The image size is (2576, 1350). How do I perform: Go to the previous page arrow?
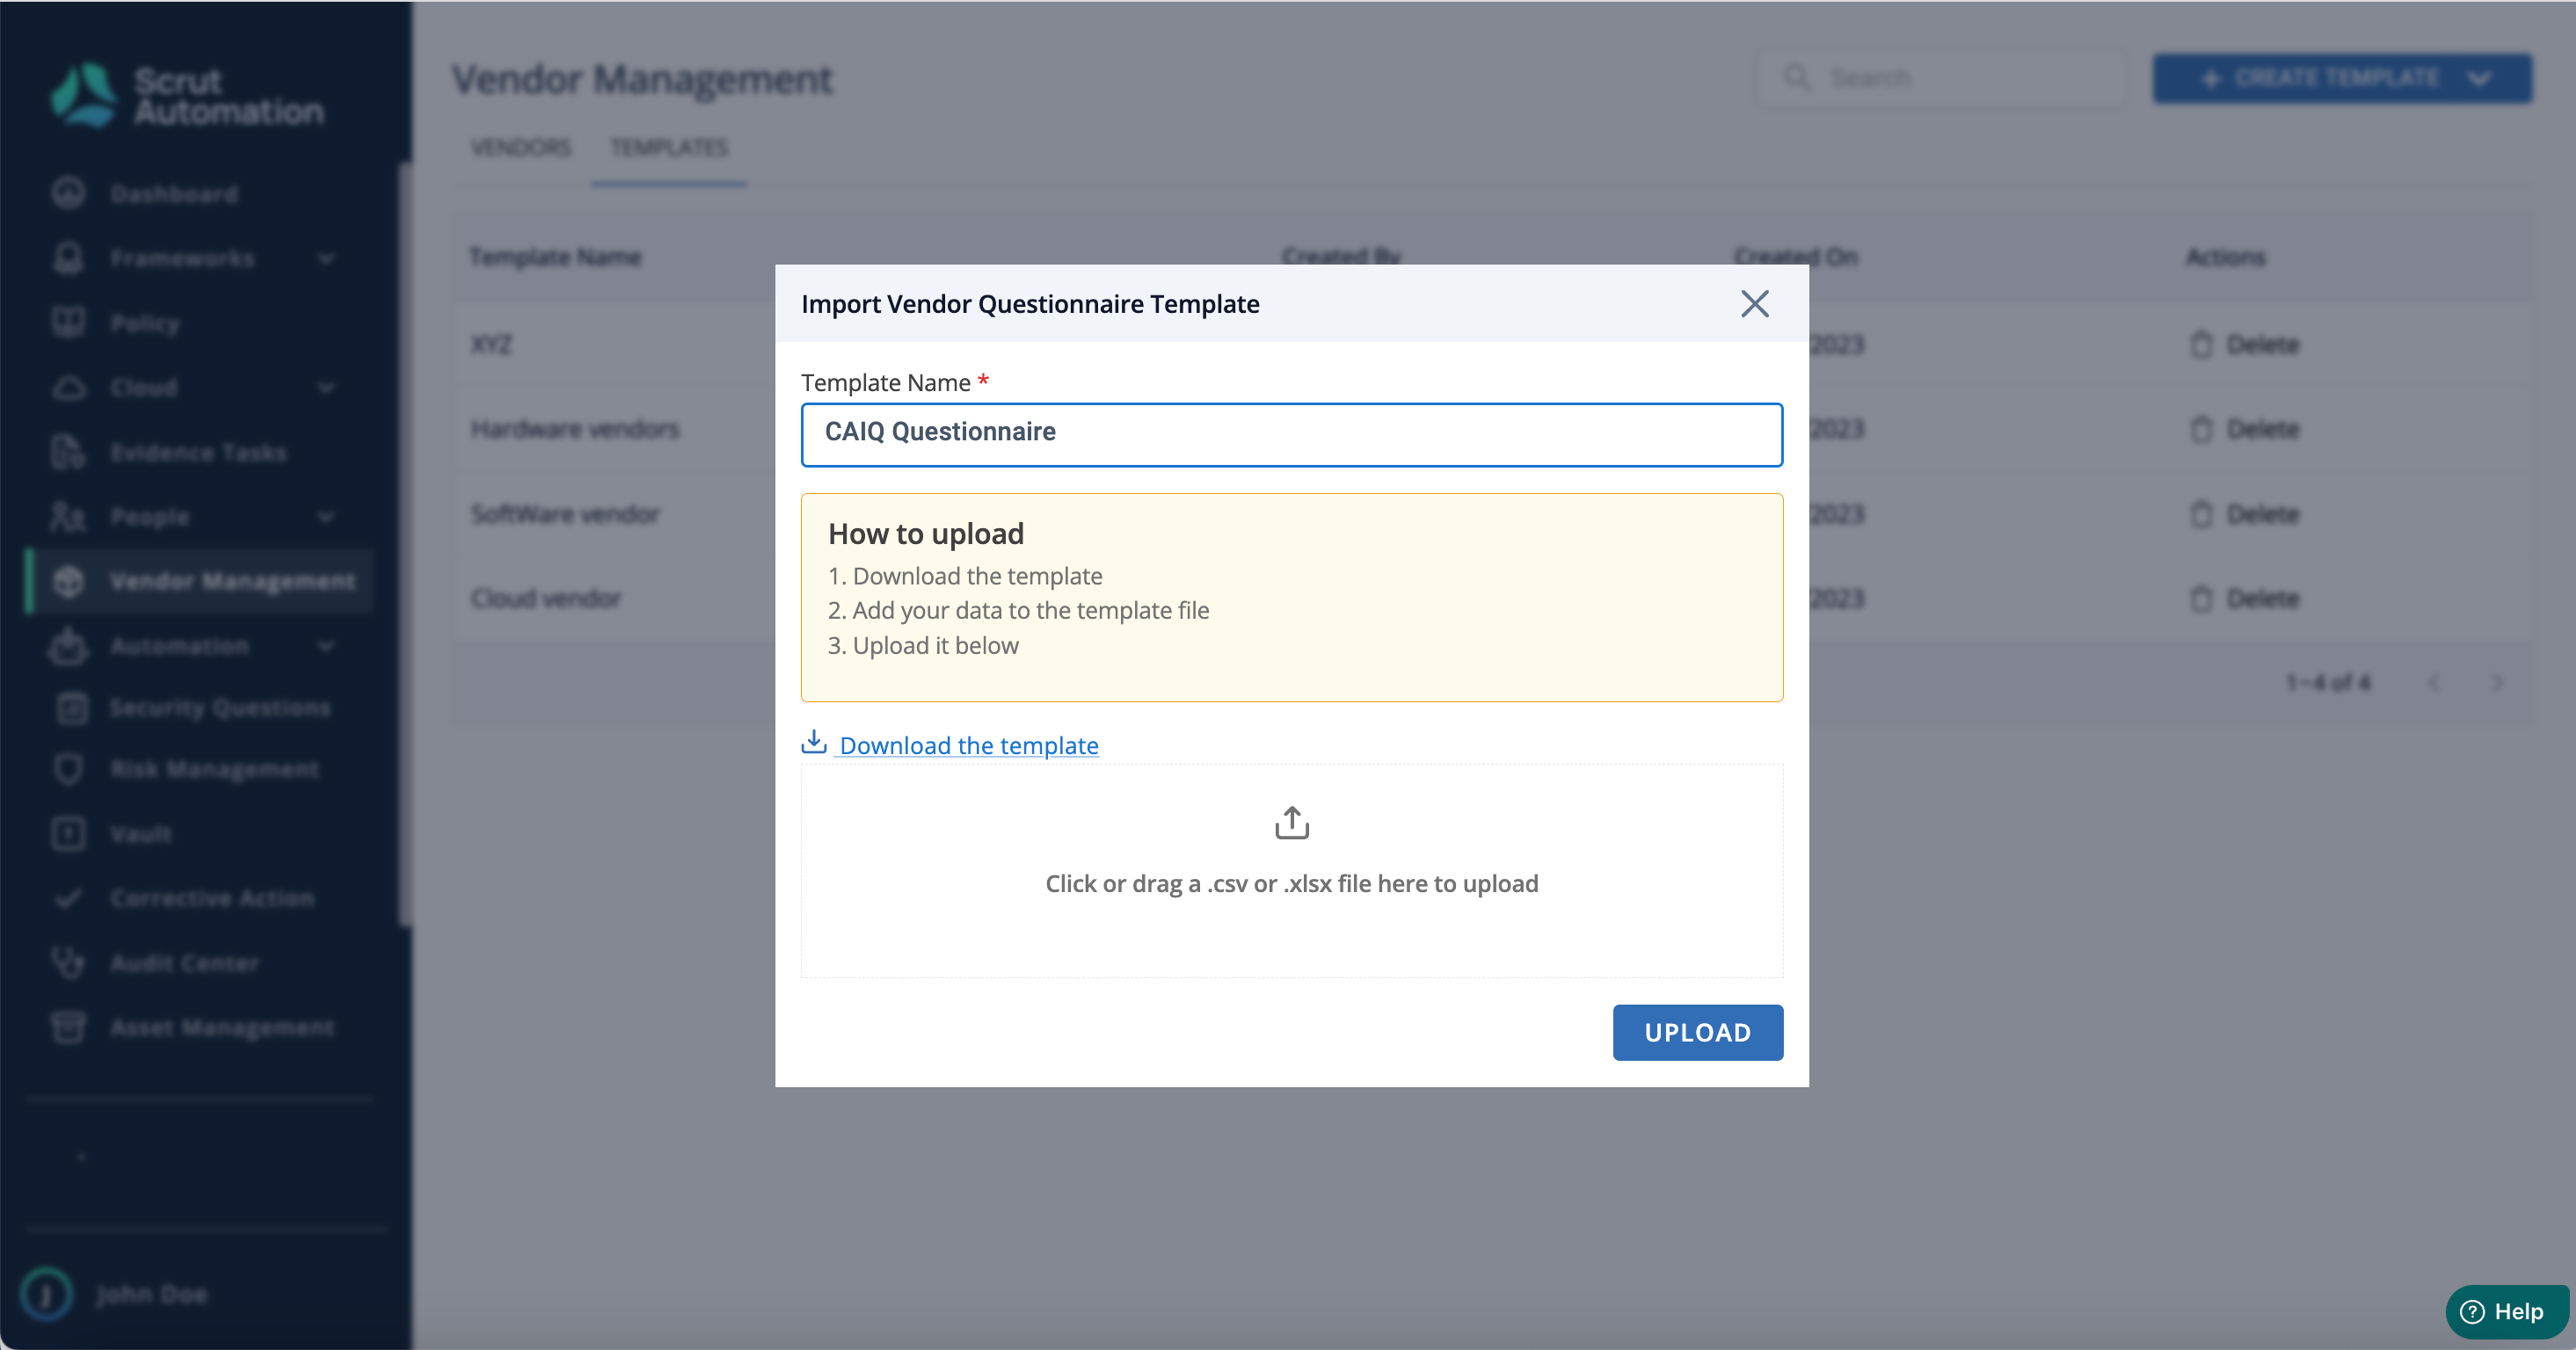[2433, 683]
